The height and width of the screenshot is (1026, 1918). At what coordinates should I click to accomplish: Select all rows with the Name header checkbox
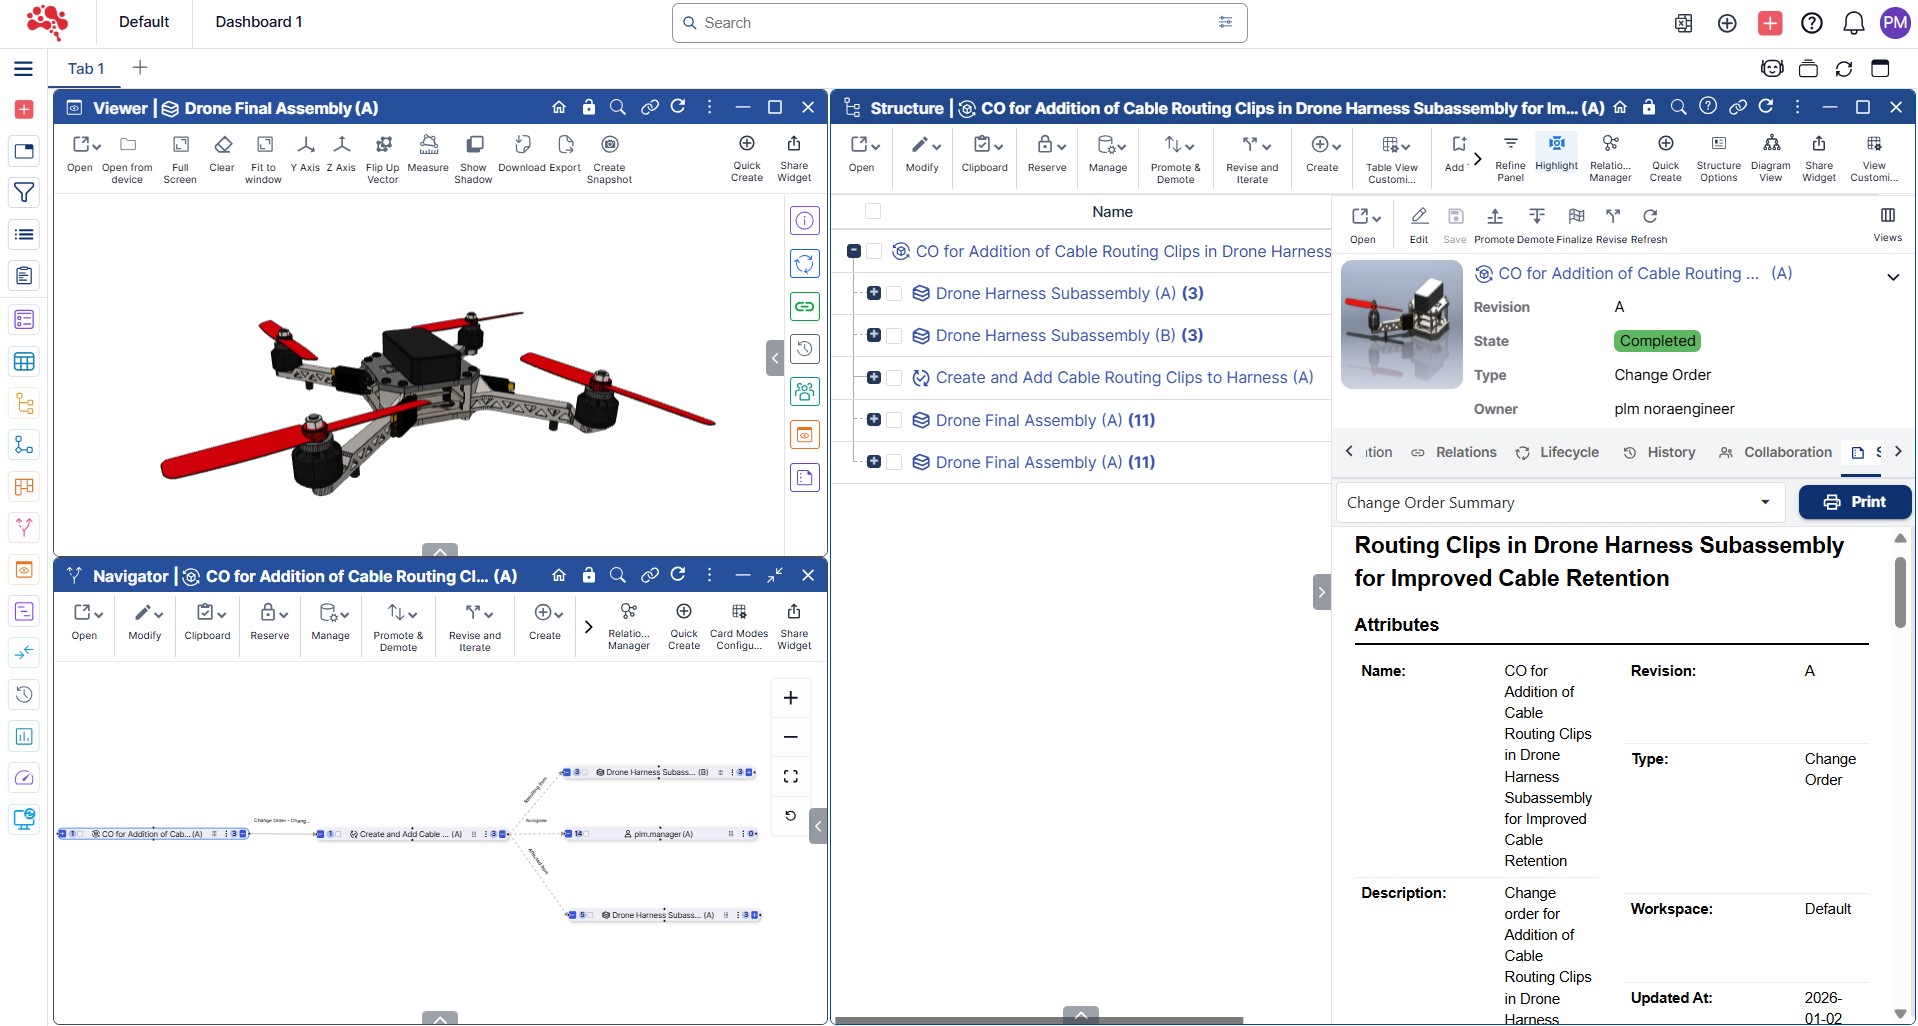873,212
